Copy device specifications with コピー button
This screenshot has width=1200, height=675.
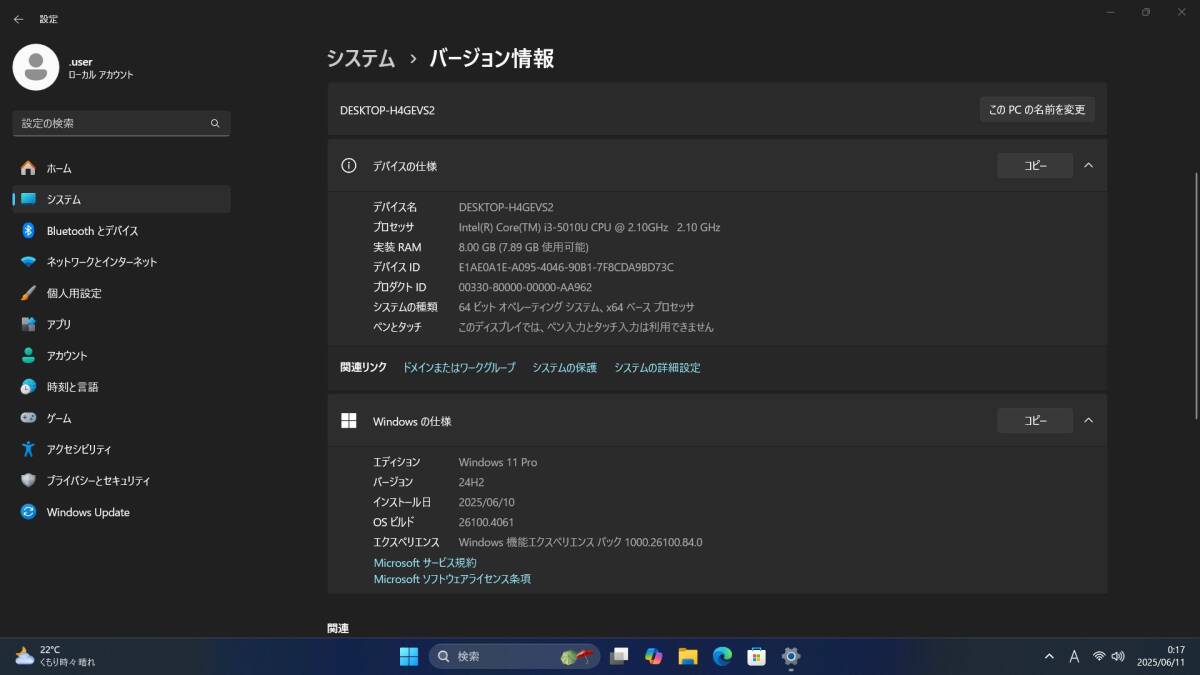click(1034, 166)
